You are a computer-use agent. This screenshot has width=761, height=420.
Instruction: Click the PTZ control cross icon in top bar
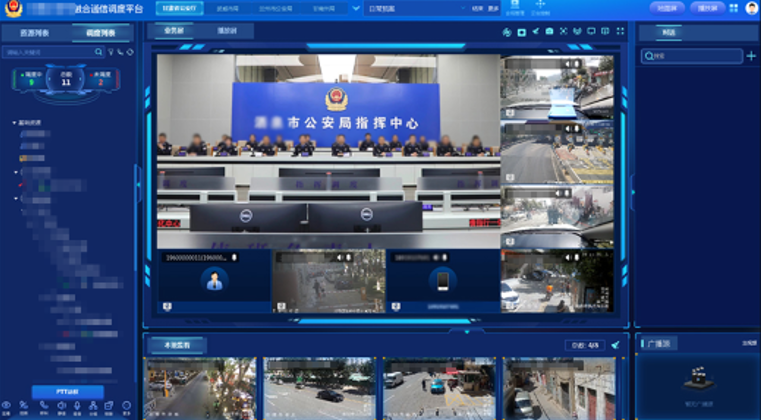coord(540,7)
